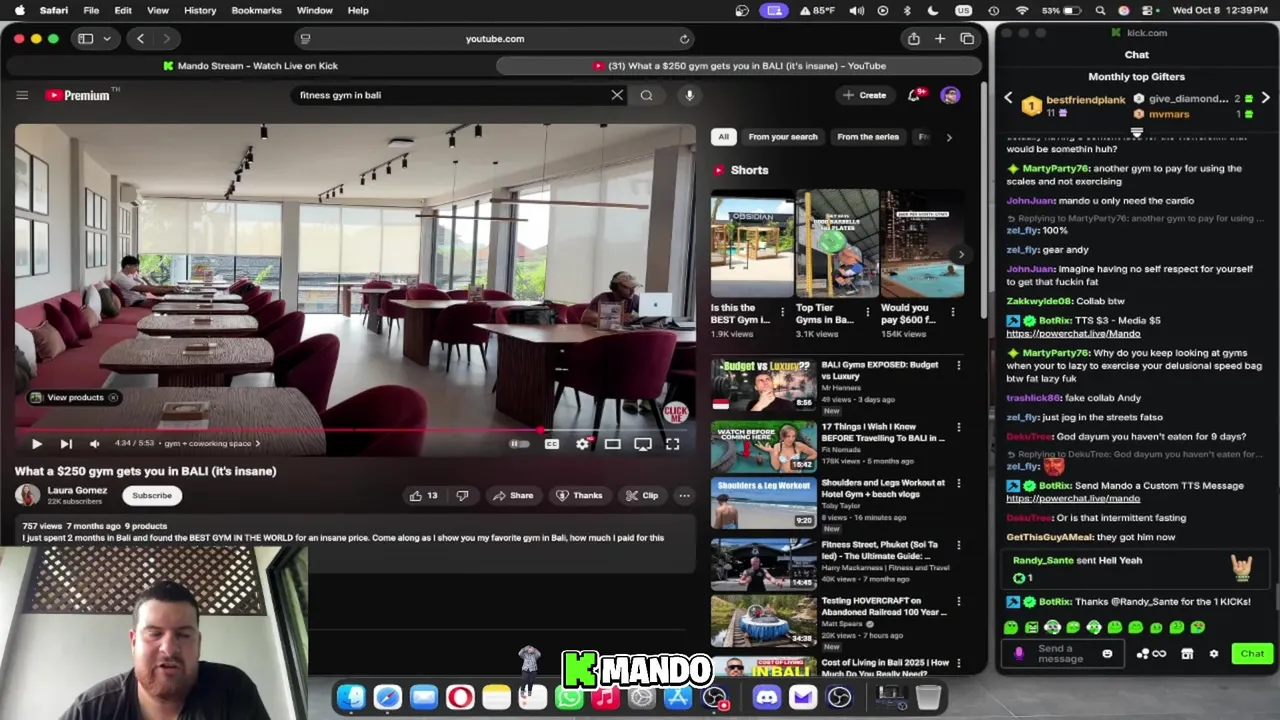
Task: Open the YouTube hamburger guide menu
Action: tap(22, 95)
